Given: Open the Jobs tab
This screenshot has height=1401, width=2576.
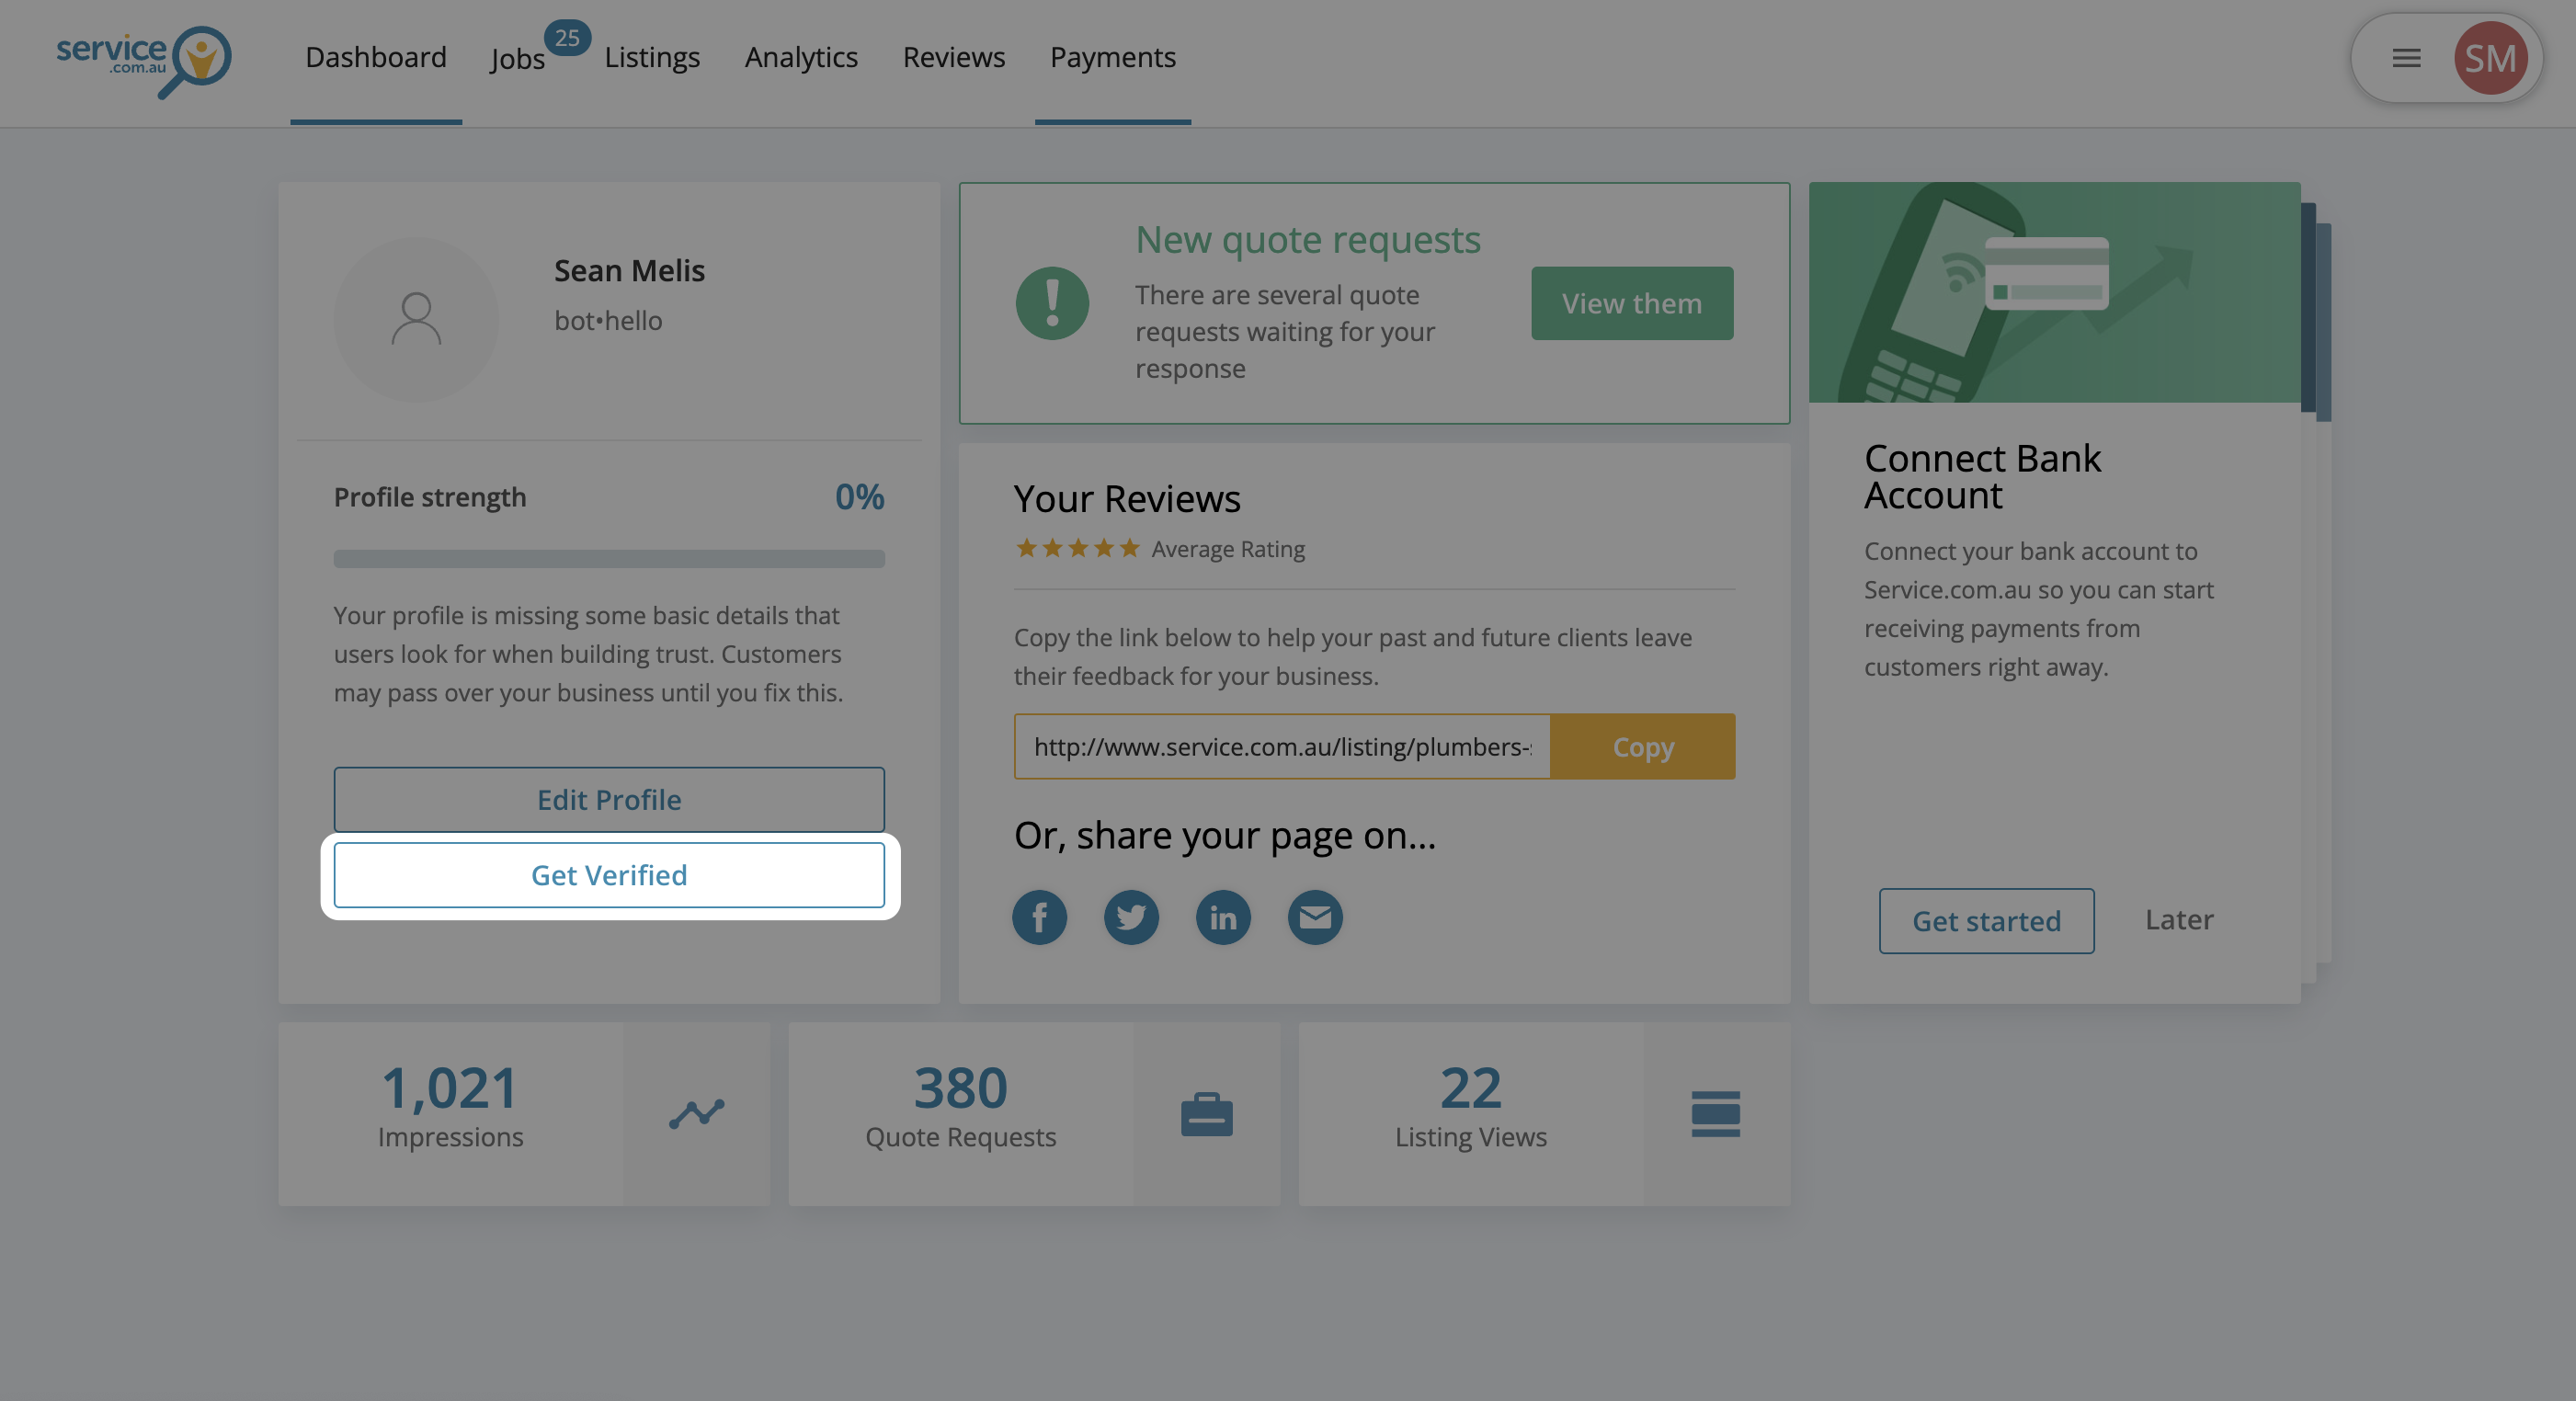Looking at the screenshot, I should click(518, 59).
